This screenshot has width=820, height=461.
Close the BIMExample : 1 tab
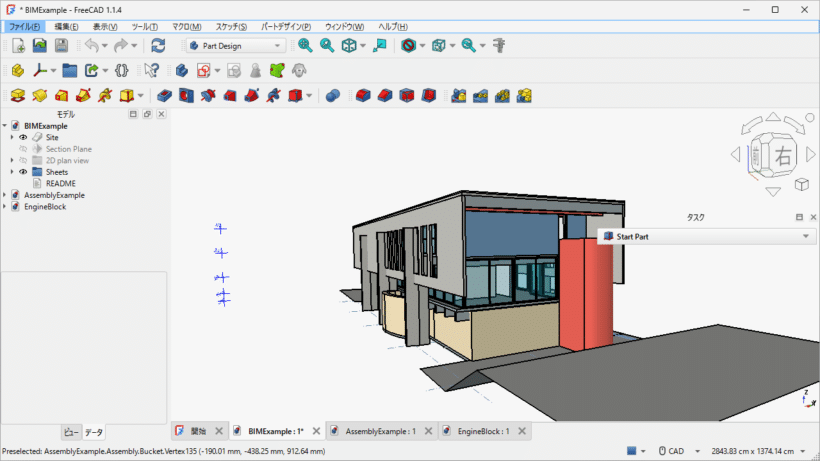coord(316,431)
